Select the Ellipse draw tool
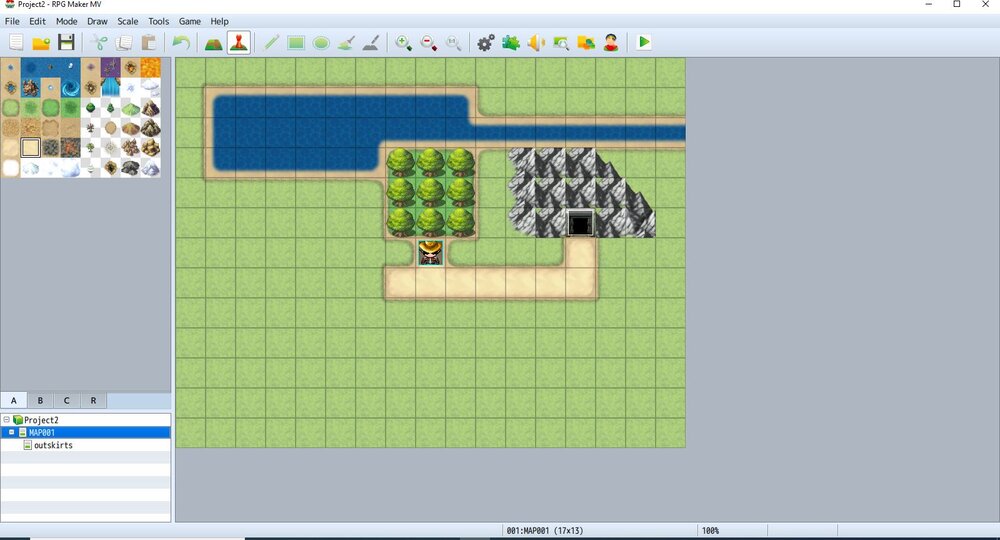The width and height of the screenshot is (1000, 540). pos(321,43)
